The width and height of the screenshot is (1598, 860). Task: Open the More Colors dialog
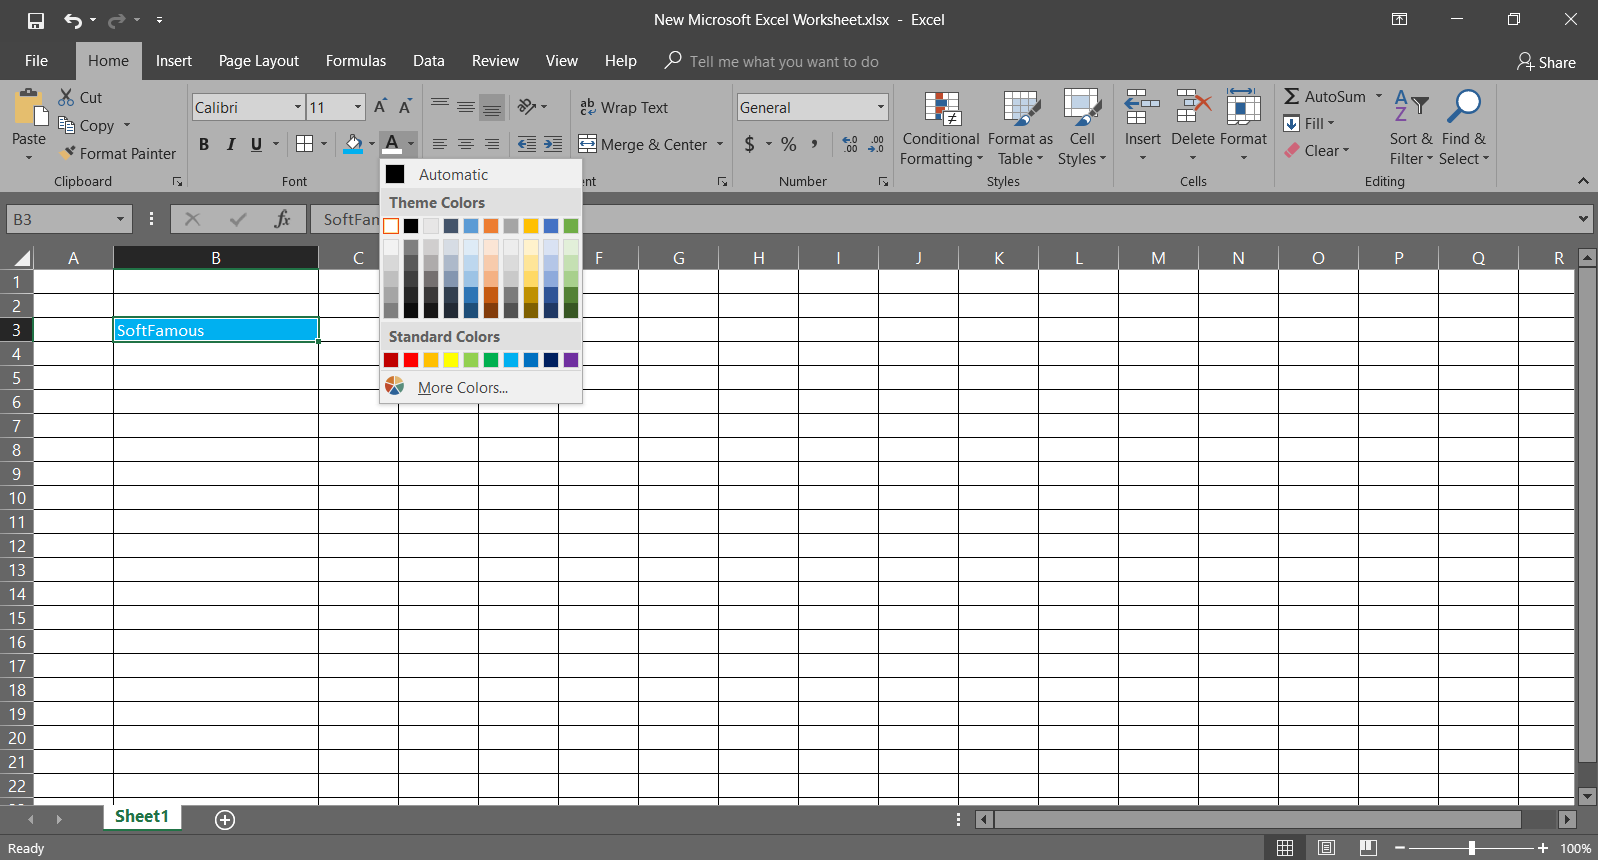[462, 388]
